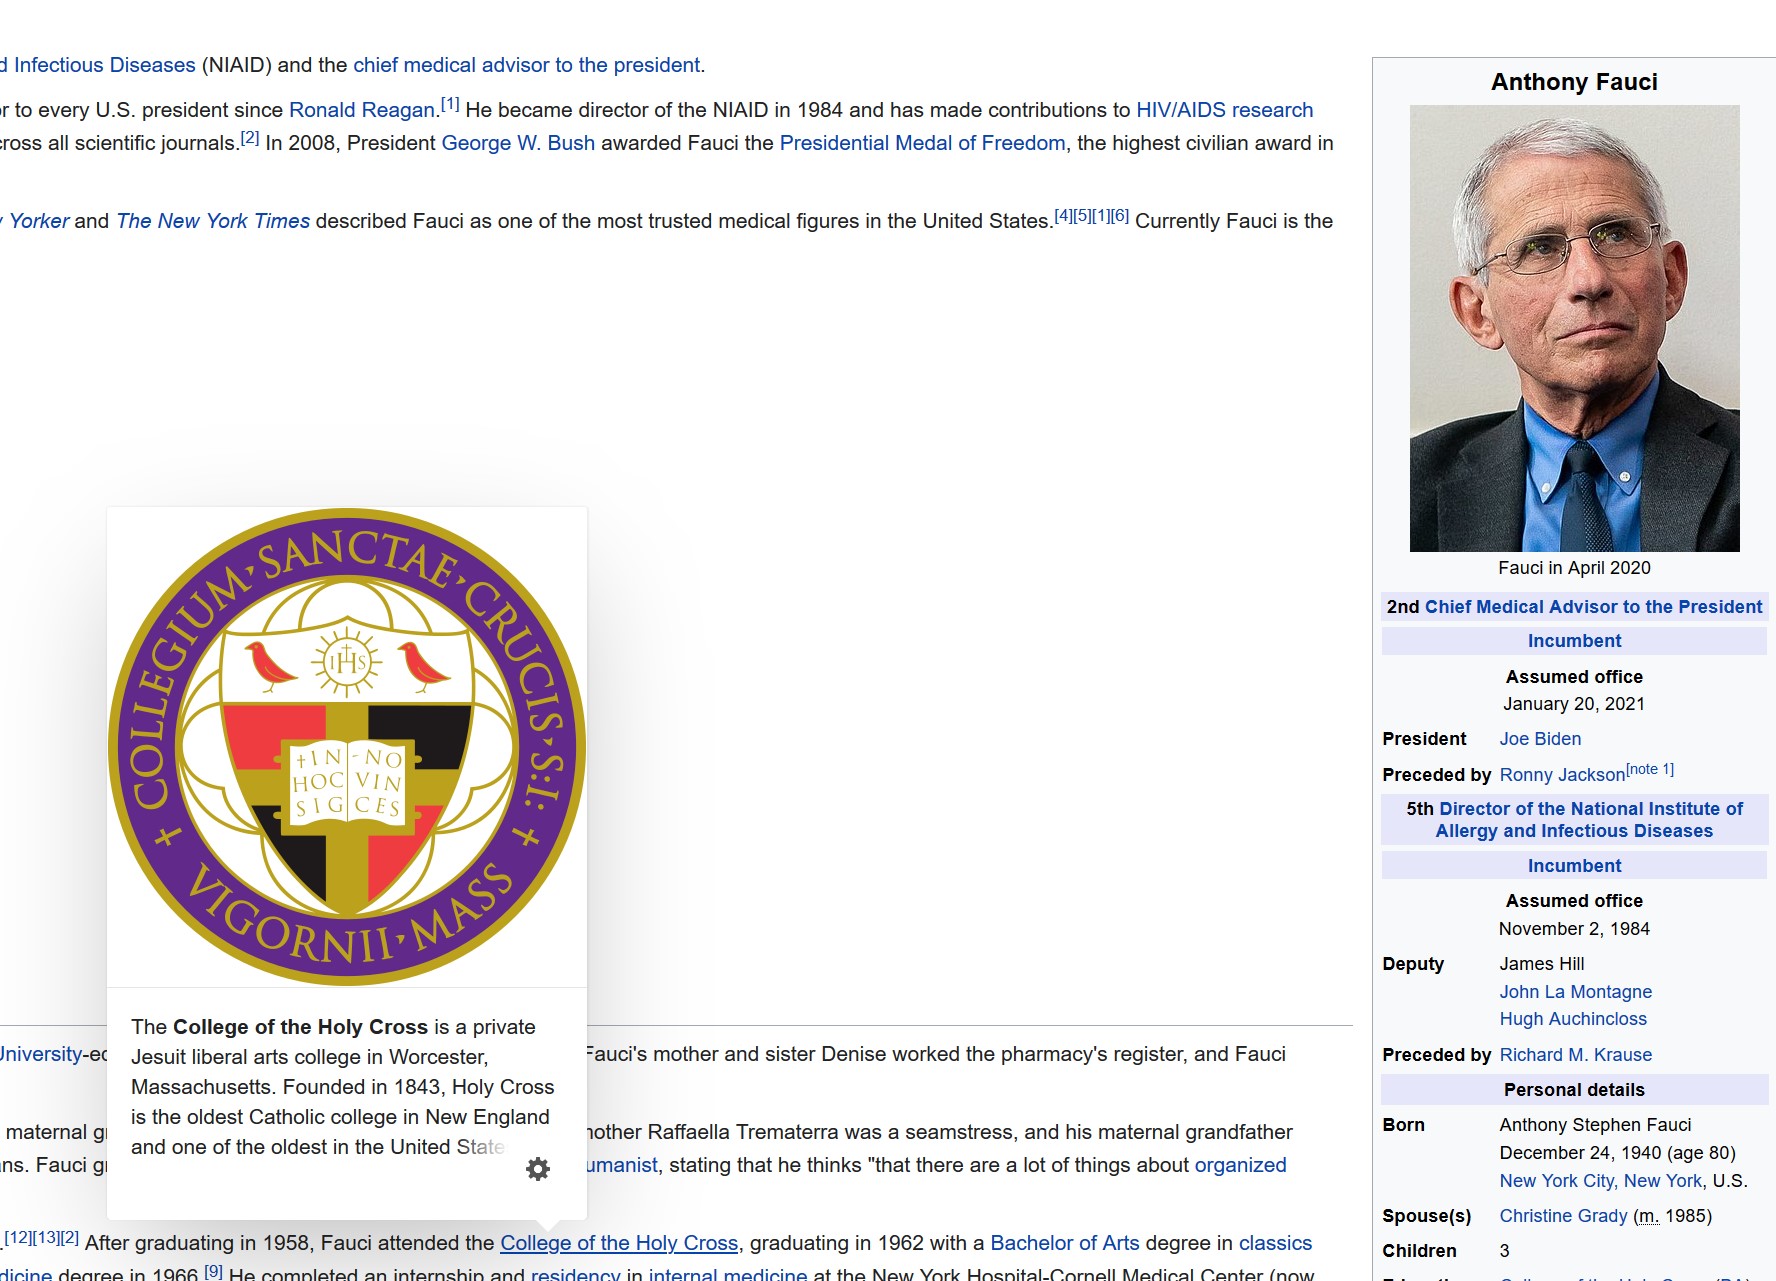
Task: Jump to citation reference [2] after journals
Action: pos(249,137)
